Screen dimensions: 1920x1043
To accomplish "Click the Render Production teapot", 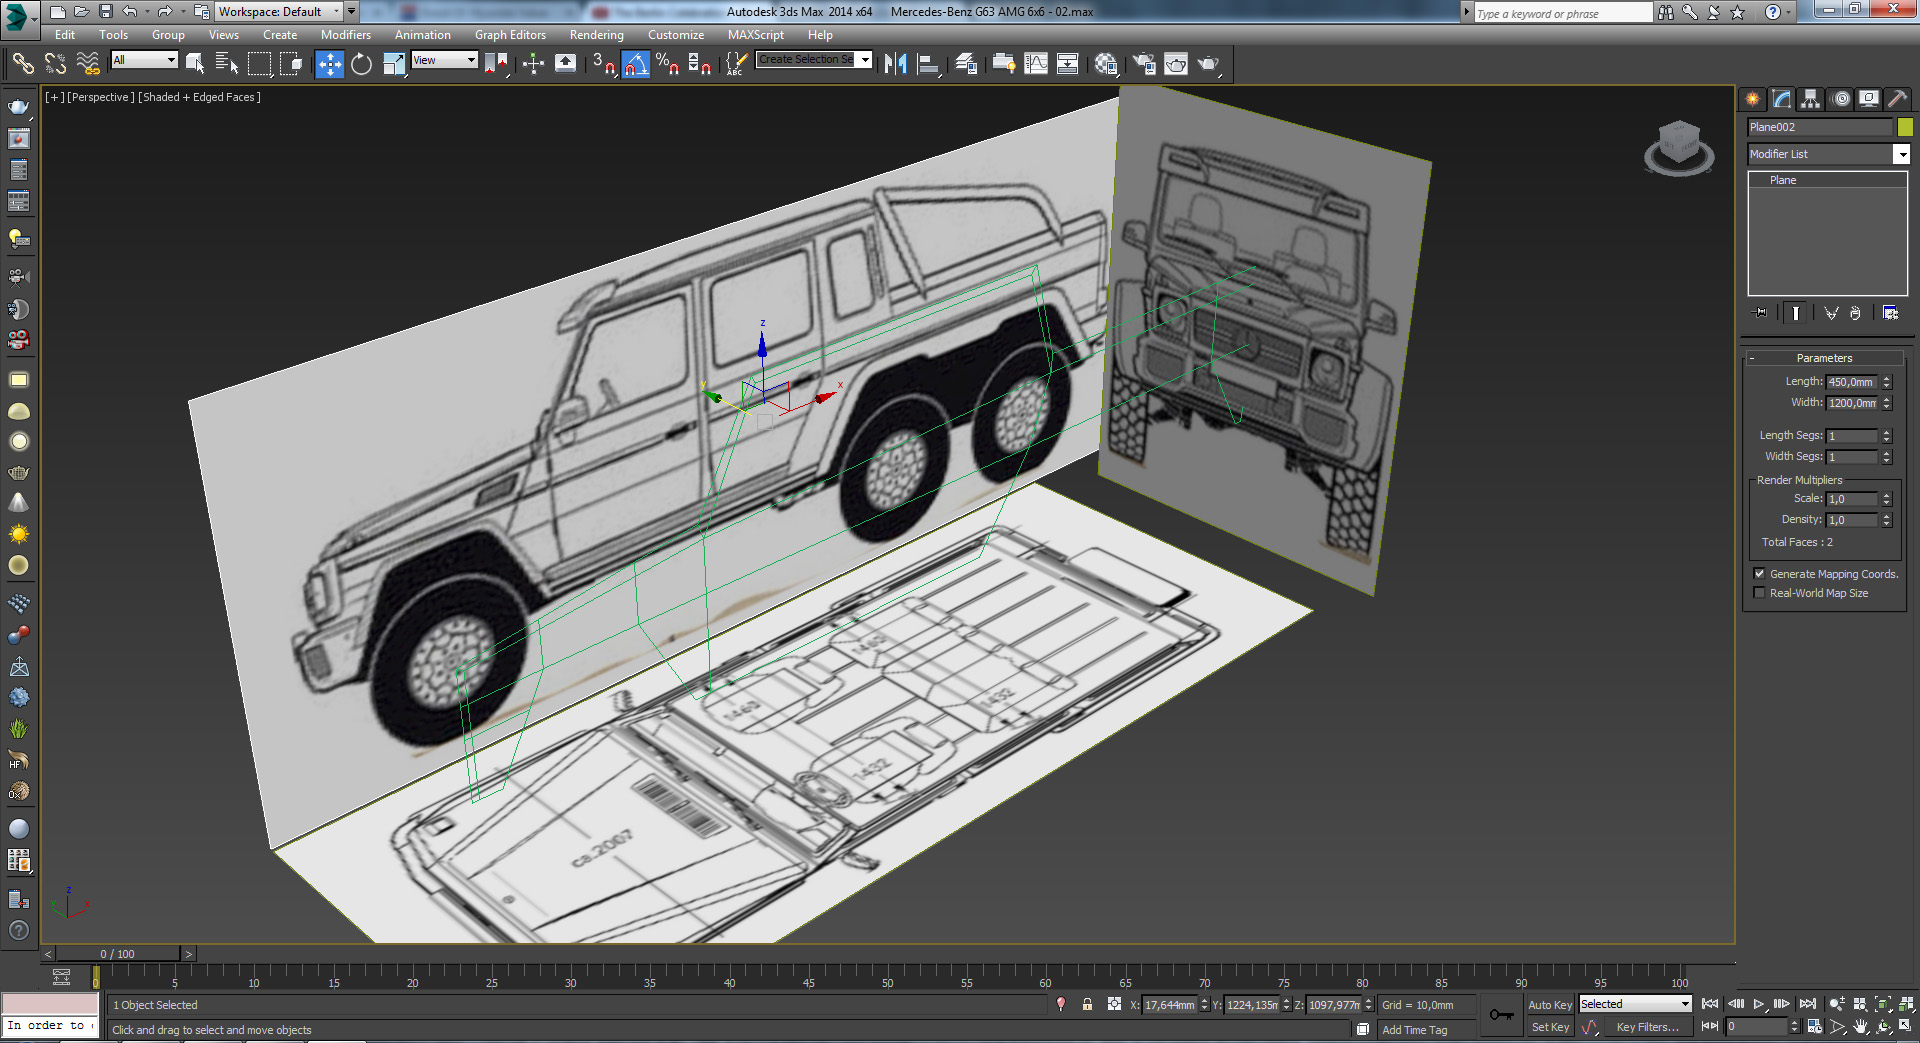I will point(1209,64).
